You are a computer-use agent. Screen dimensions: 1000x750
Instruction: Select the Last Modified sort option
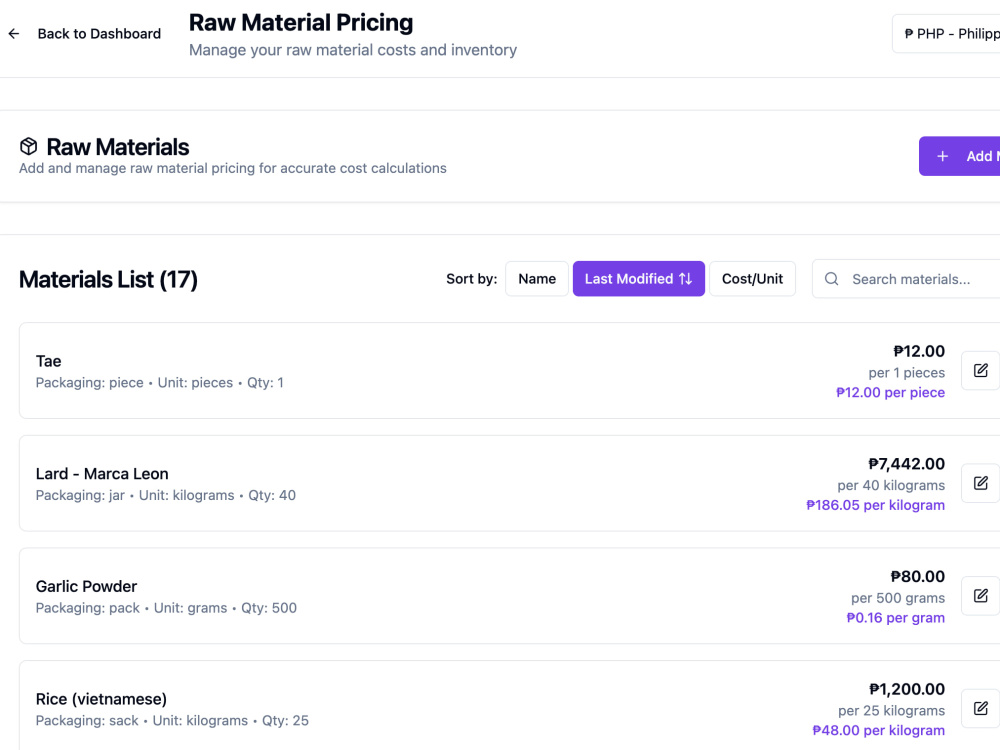638,279
